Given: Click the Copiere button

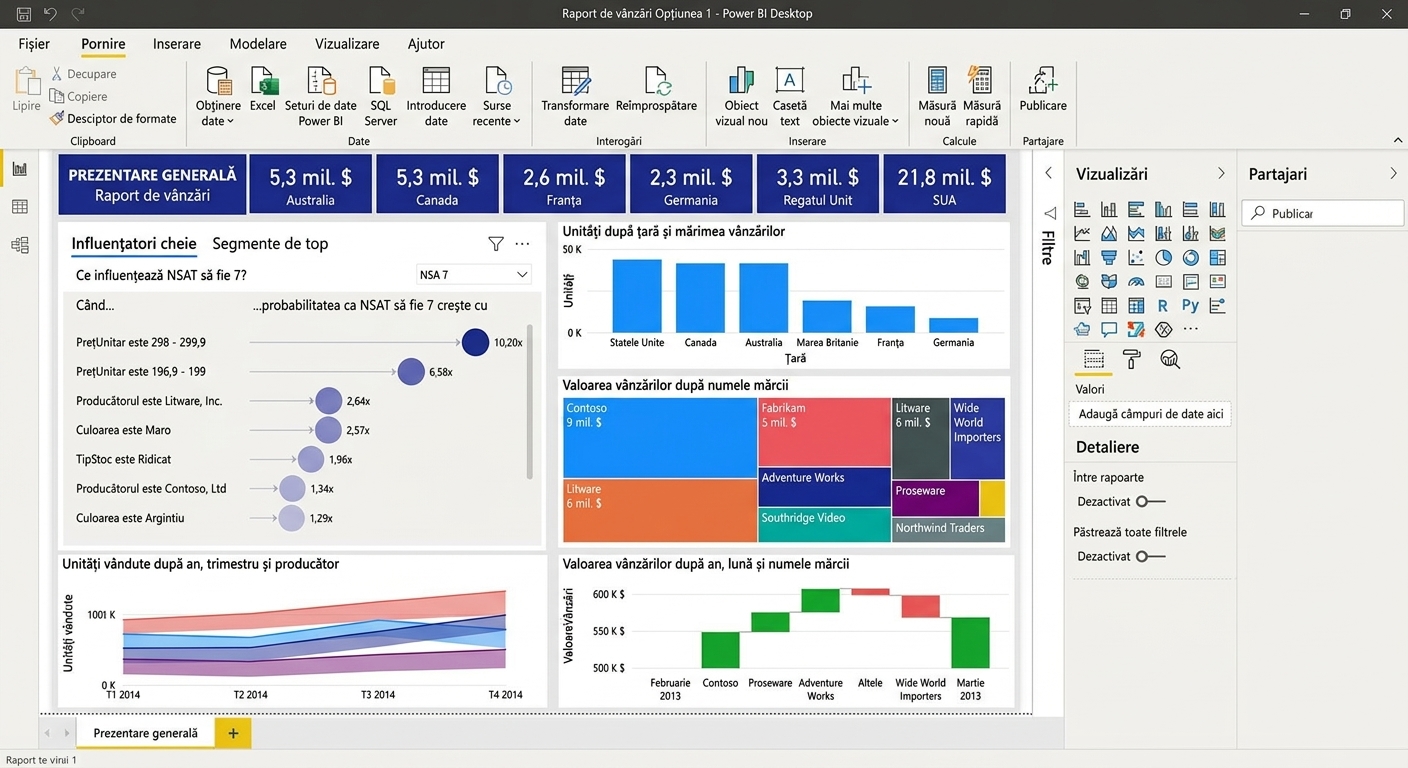Looking at the screenshot, I should [79, 96].
